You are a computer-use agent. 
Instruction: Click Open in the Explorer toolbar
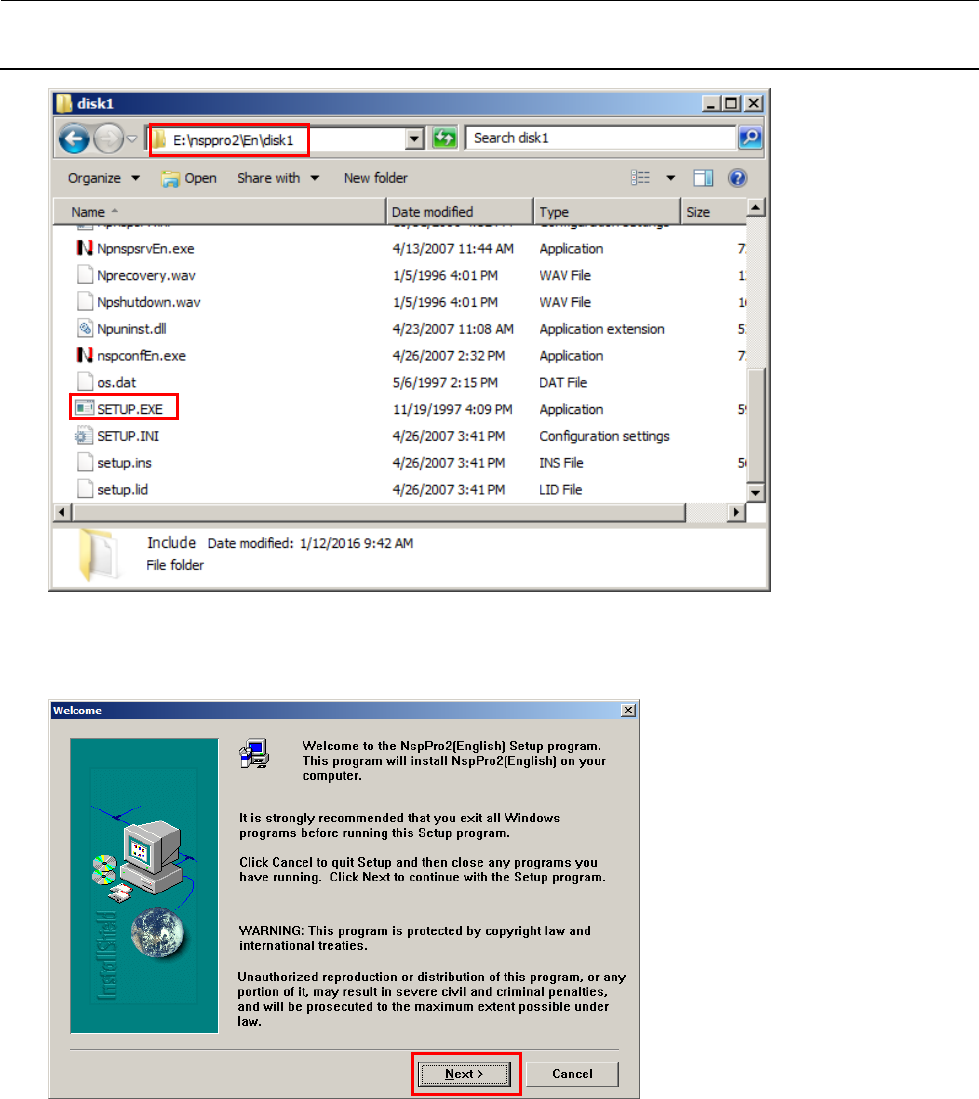pos(189,179)
